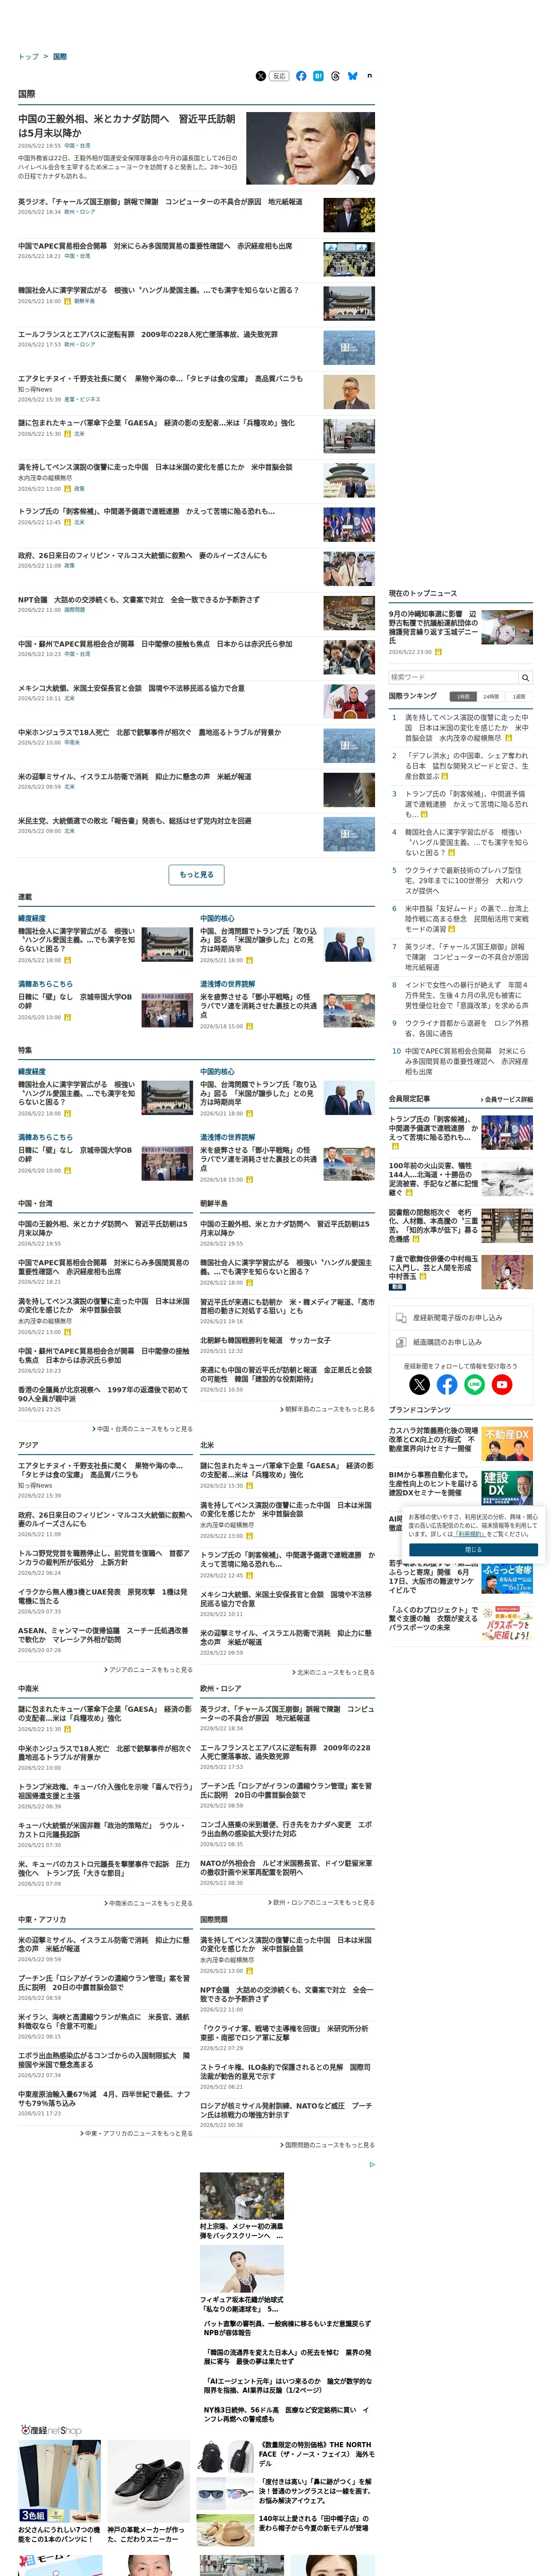Expand 北米のニュースをもっと見る
This screenshot has width=551, height=2576.
[333, 1671]
